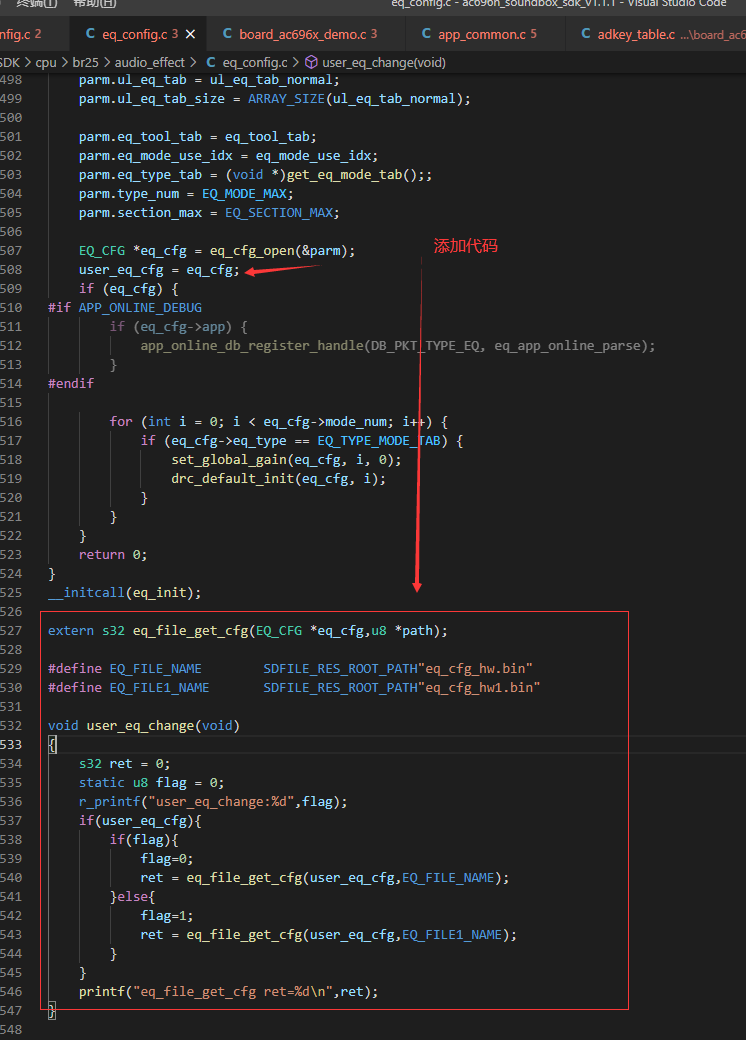Viewport: 746px width, 1040px height.
Task: Click 'EQ_CFG *eq_cfg = eq_cfg_open(&parm);' line
Action: pyautogui.click(x=217, y=251)
